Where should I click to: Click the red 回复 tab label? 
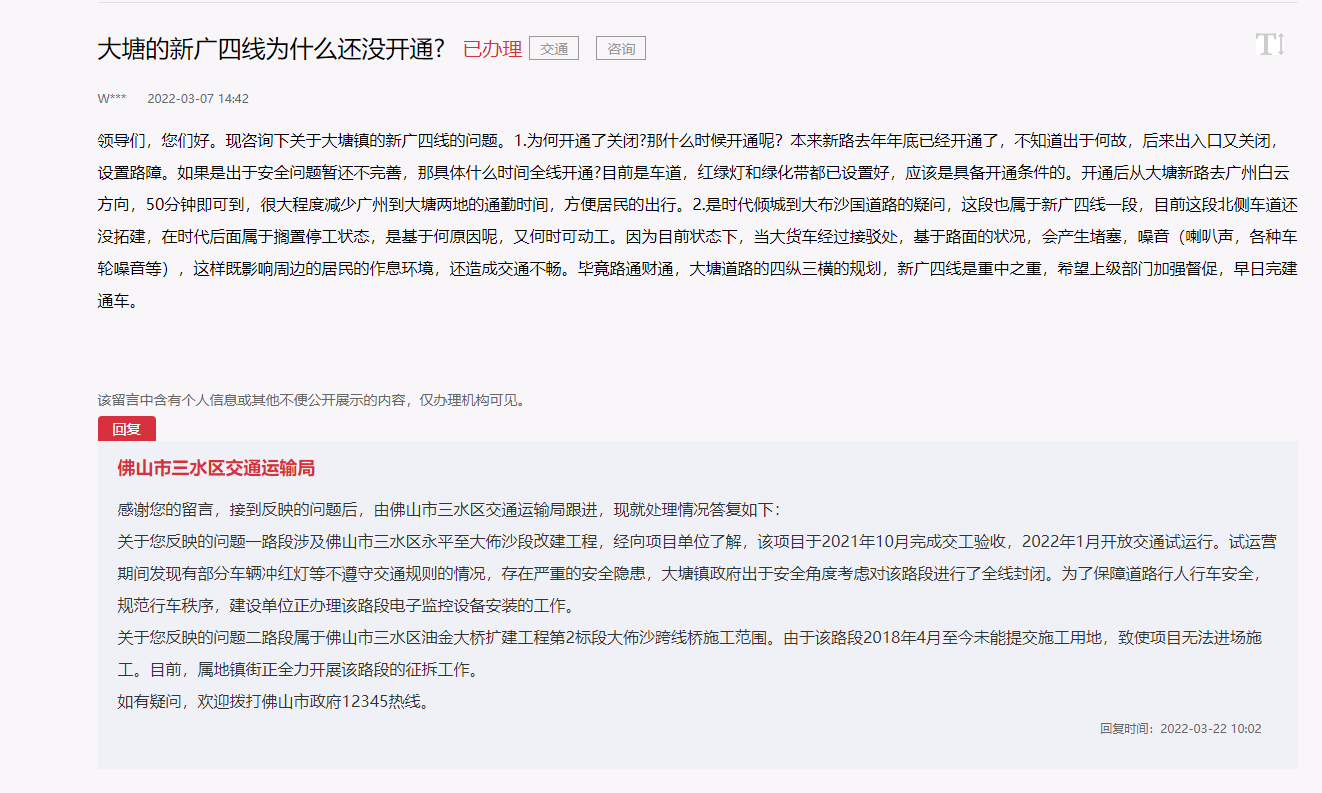click(x=127, y=429)
